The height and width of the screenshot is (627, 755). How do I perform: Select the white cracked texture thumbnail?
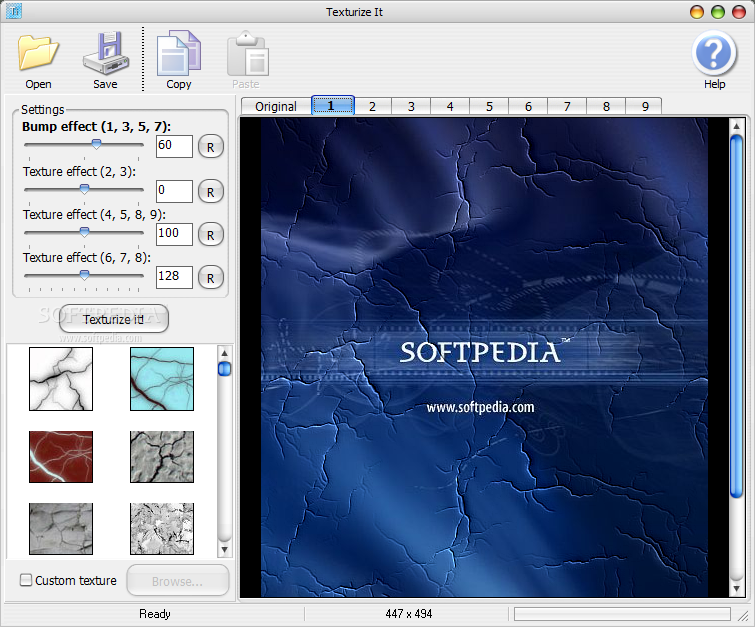pos(61,379)
